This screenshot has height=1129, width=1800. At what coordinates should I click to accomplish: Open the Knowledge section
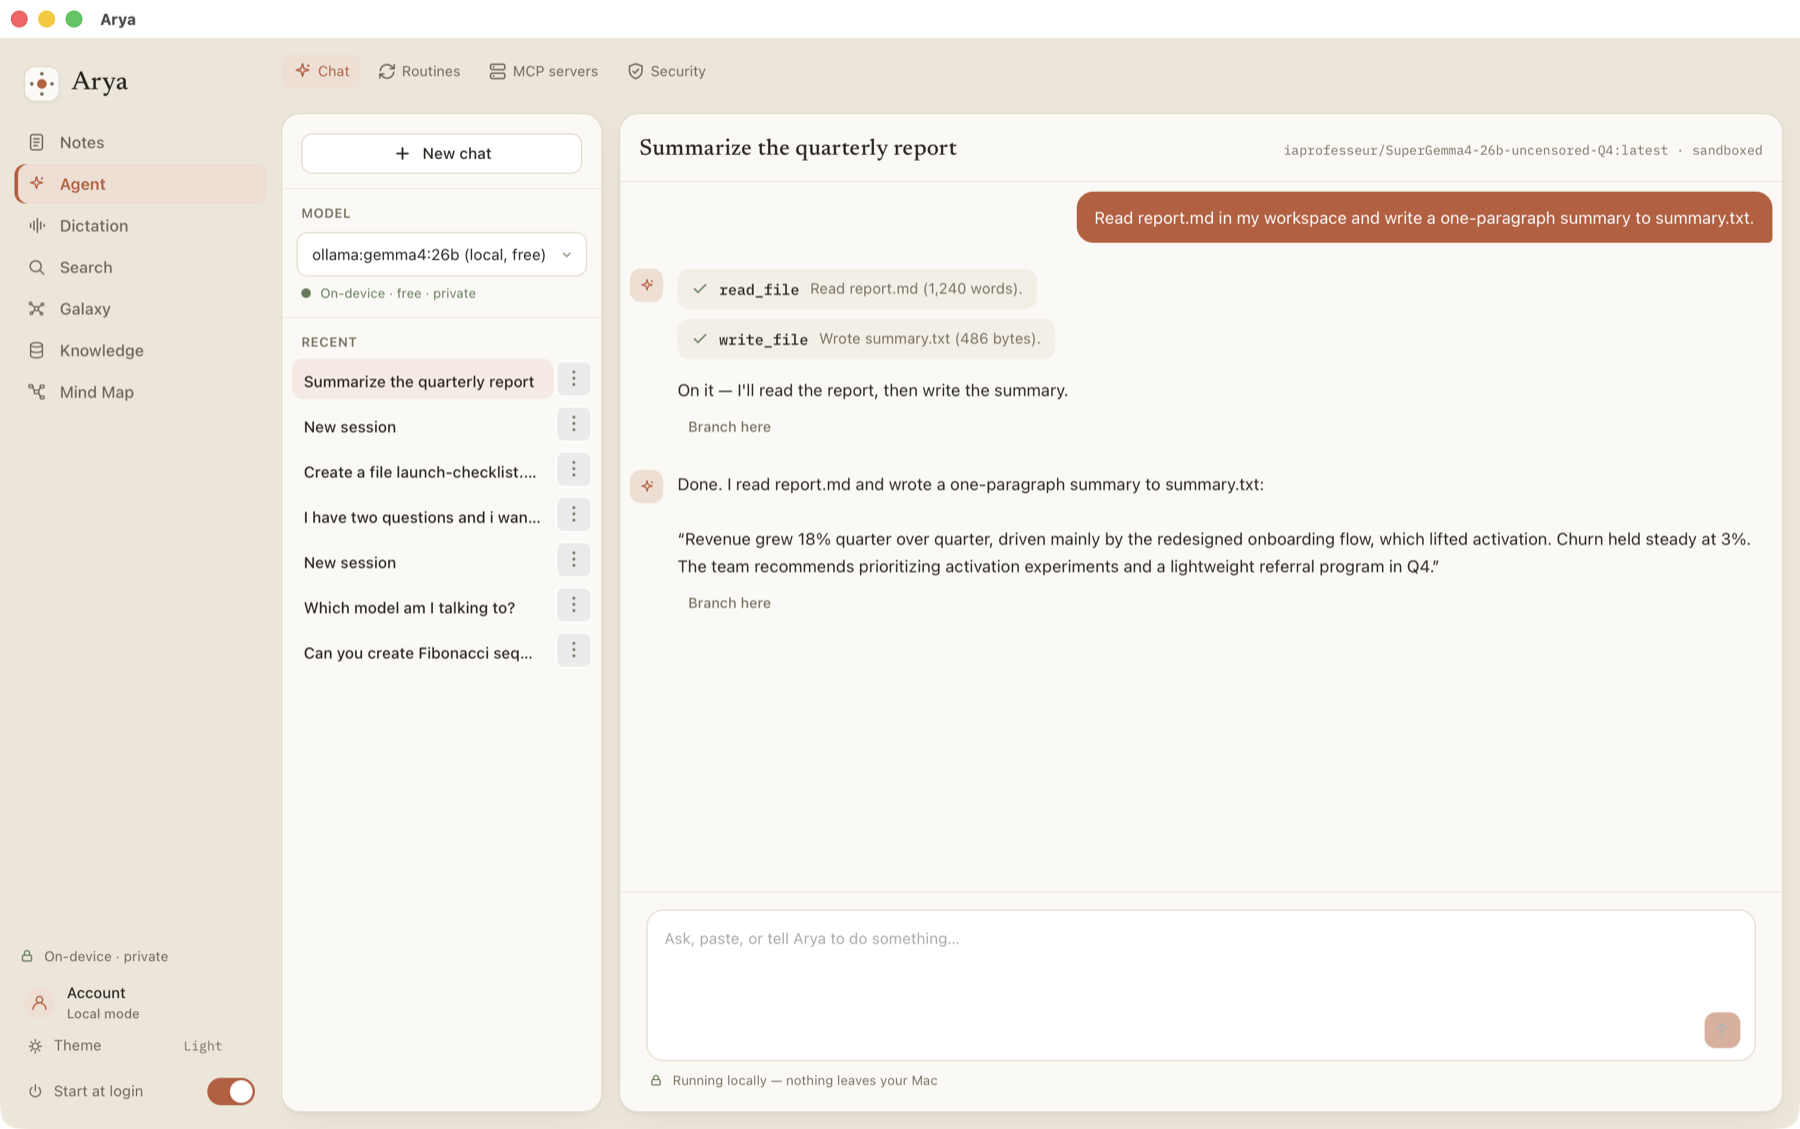point(140,350)
